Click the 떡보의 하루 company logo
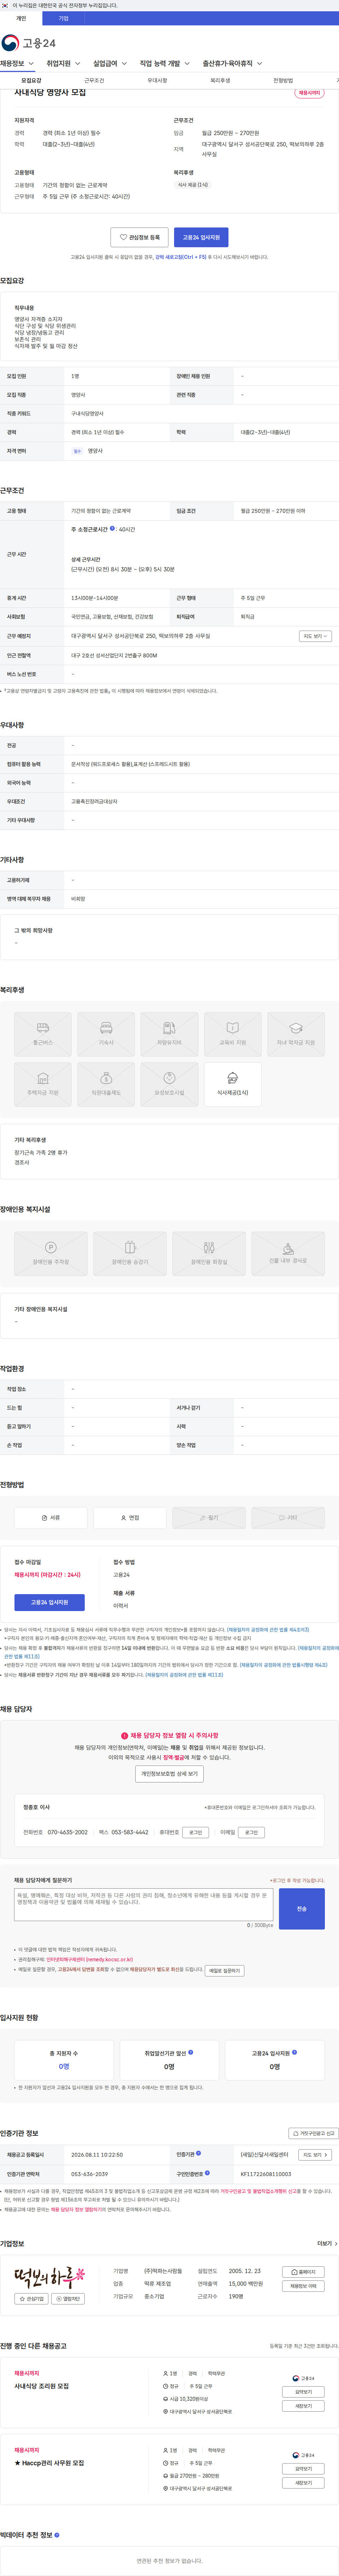 [50, 2277]
